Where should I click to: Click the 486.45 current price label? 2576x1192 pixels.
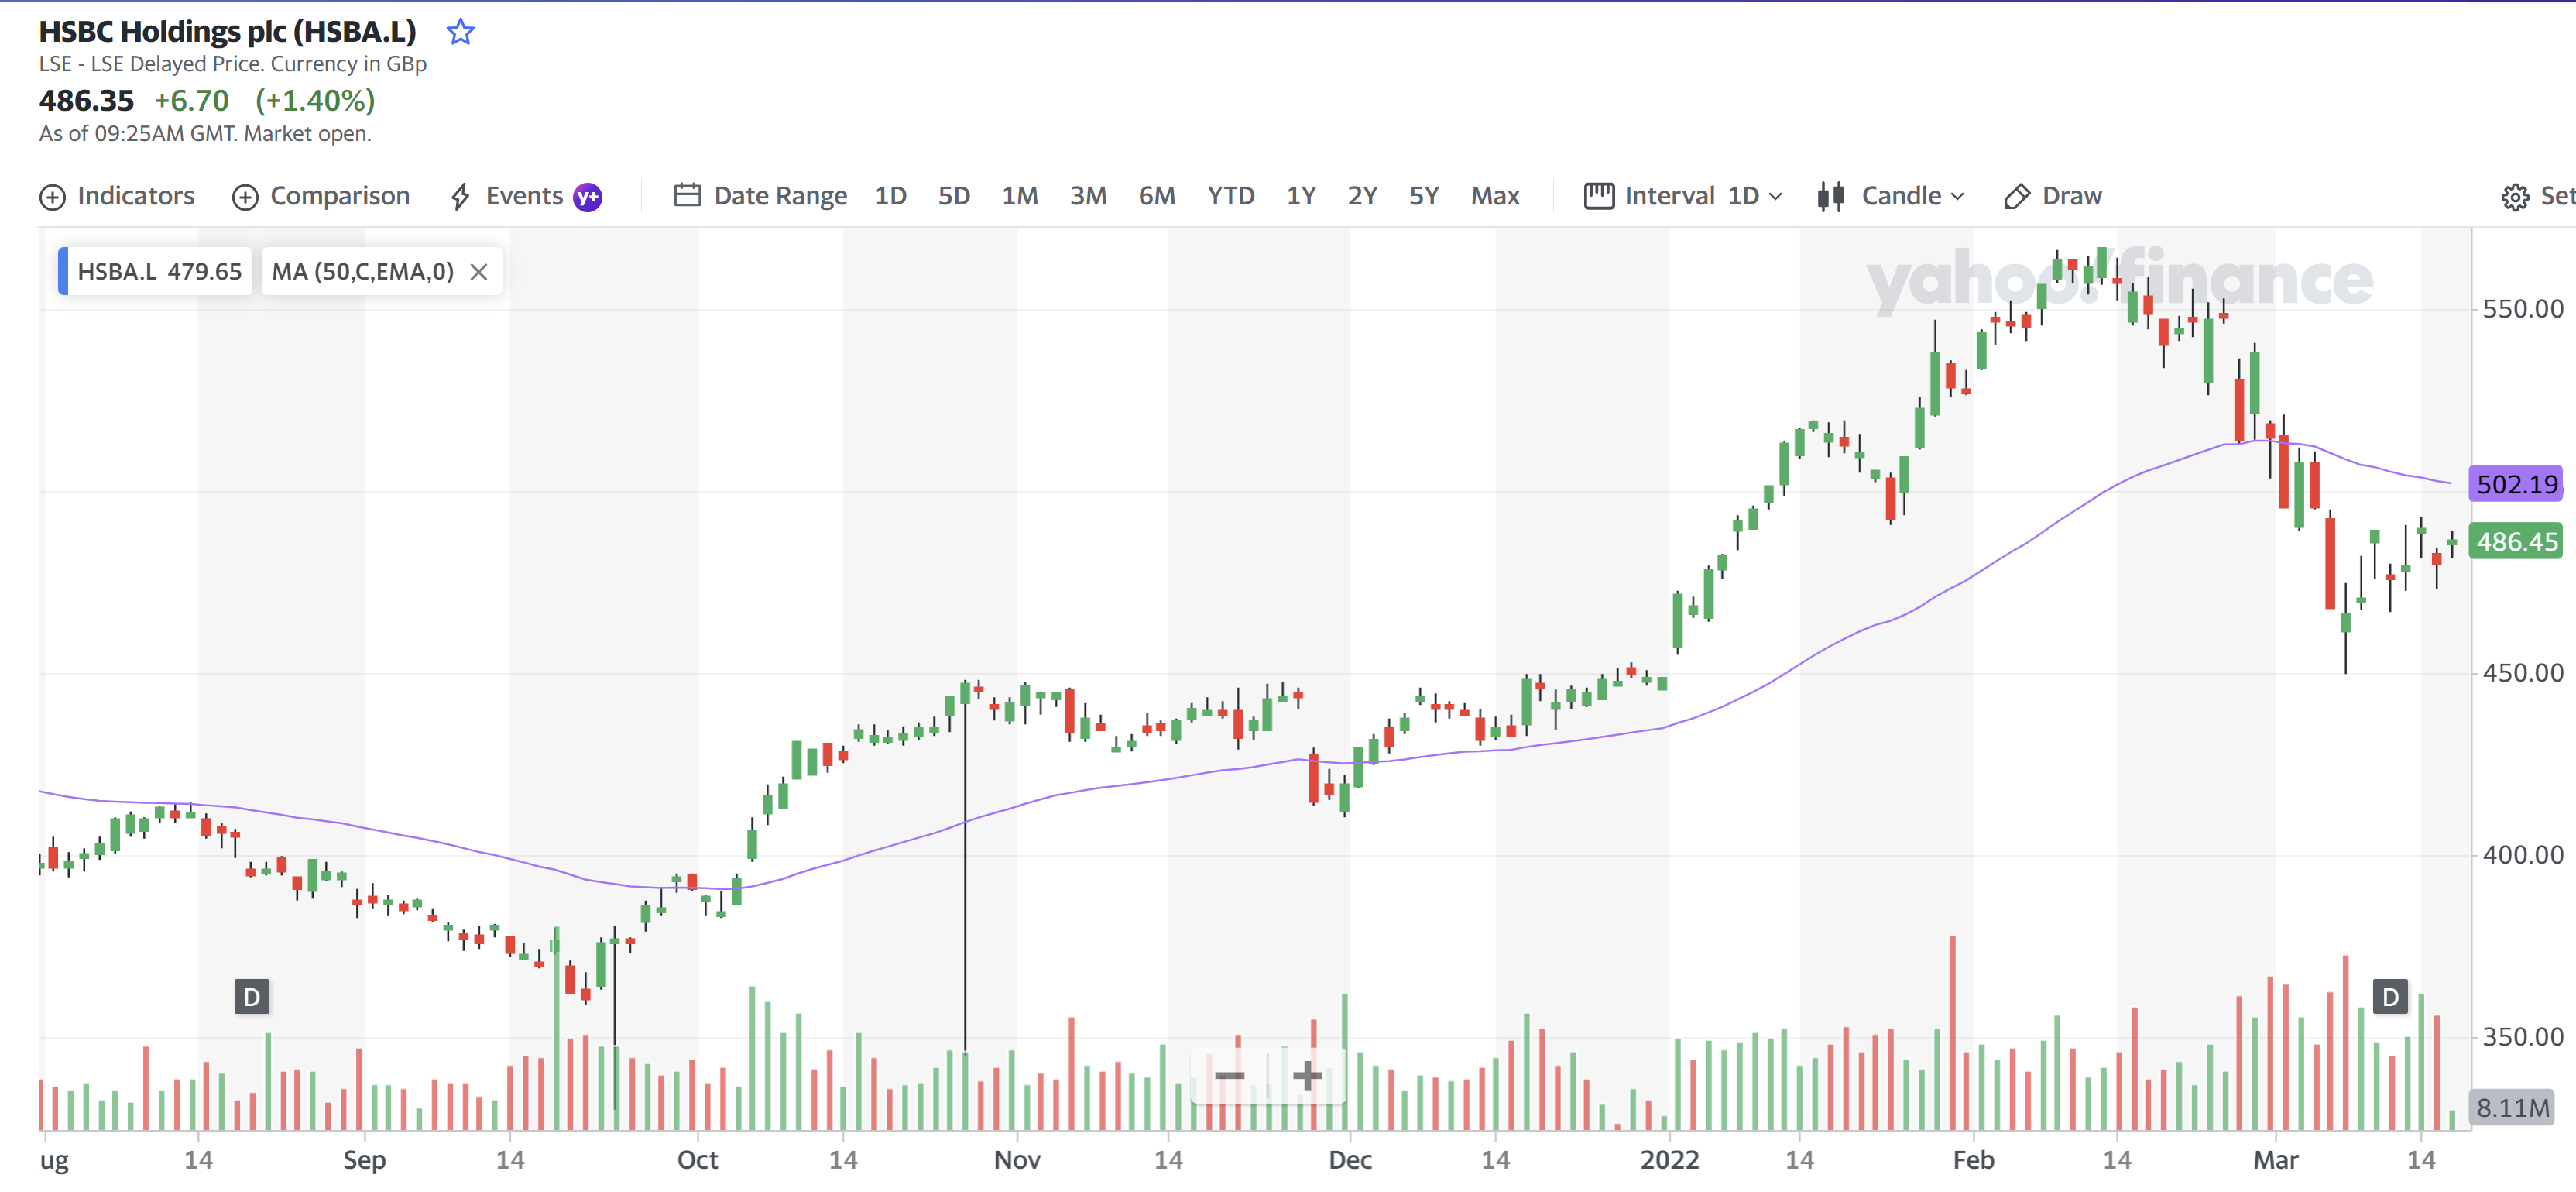click(x=2516, y=542)
